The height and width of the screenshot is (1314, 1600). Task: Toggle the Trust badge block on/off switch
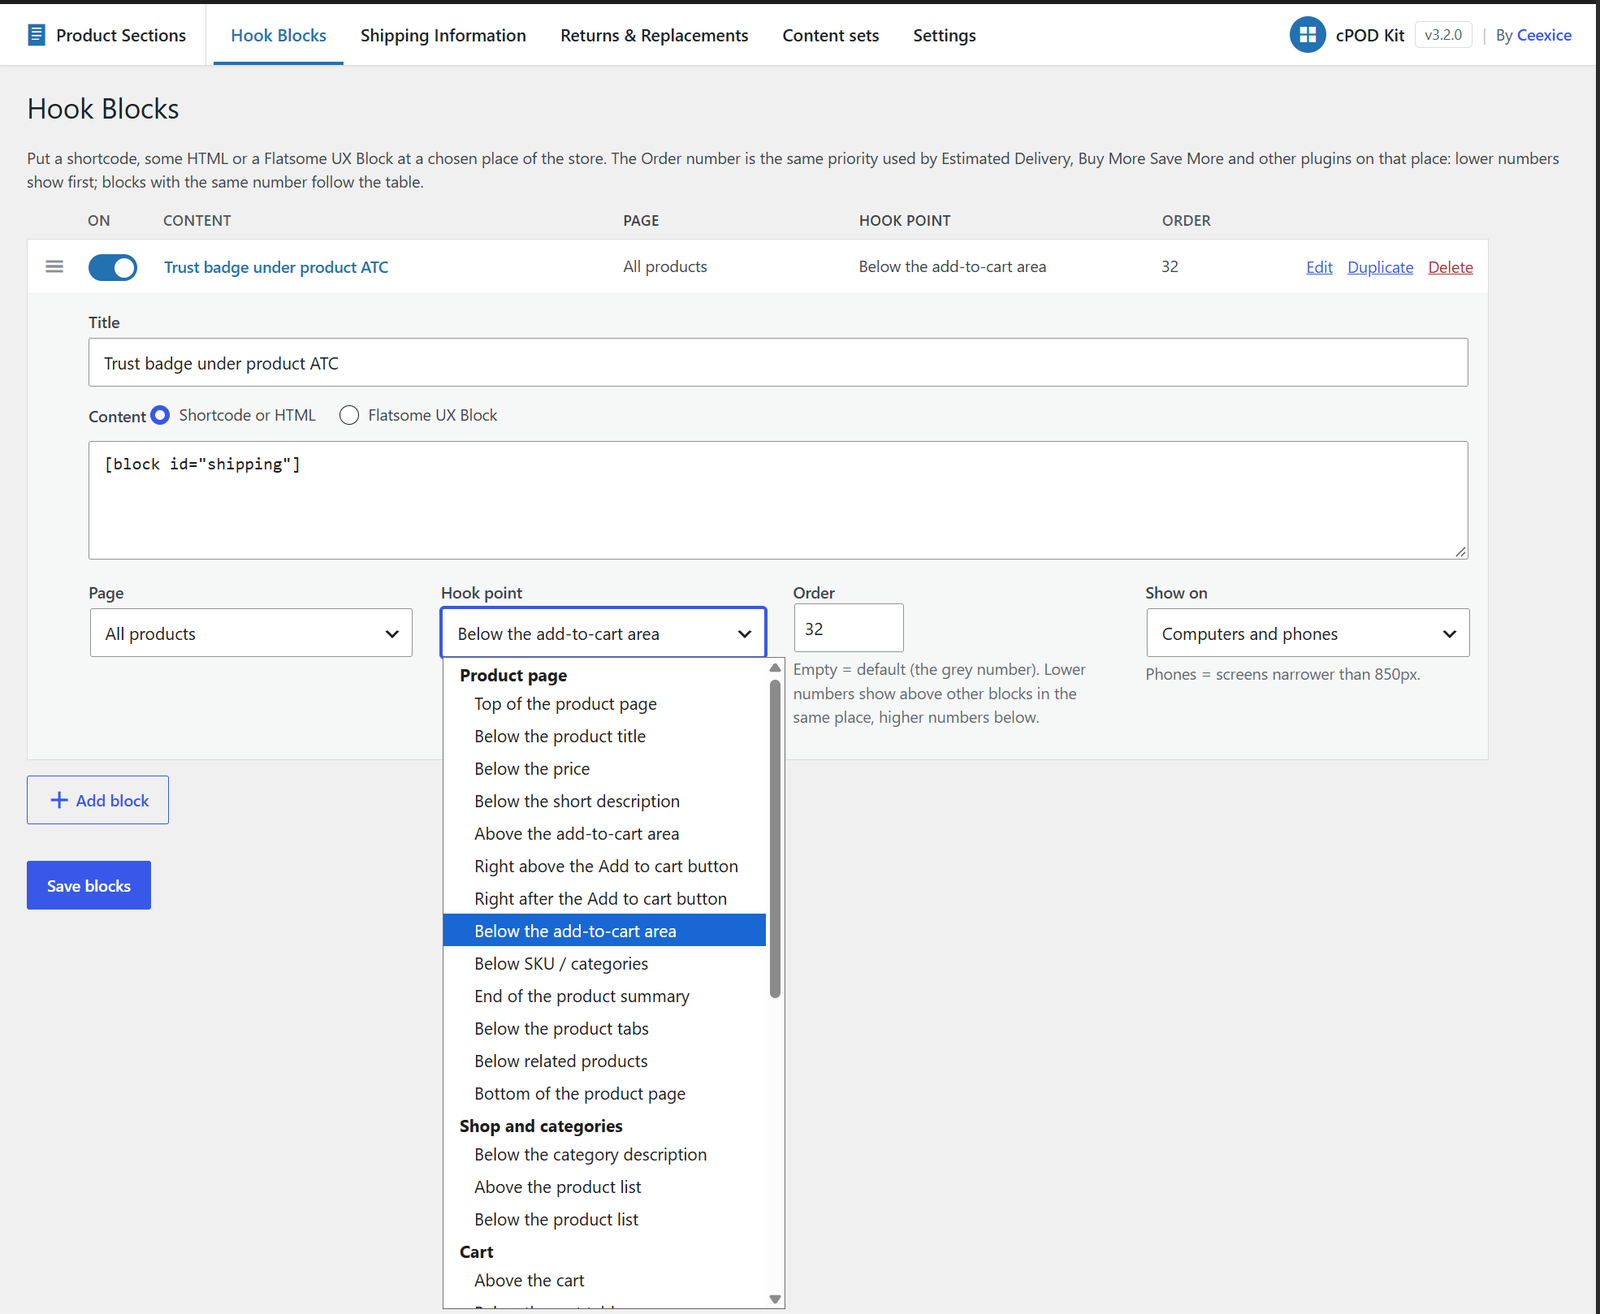click(113, 267)
